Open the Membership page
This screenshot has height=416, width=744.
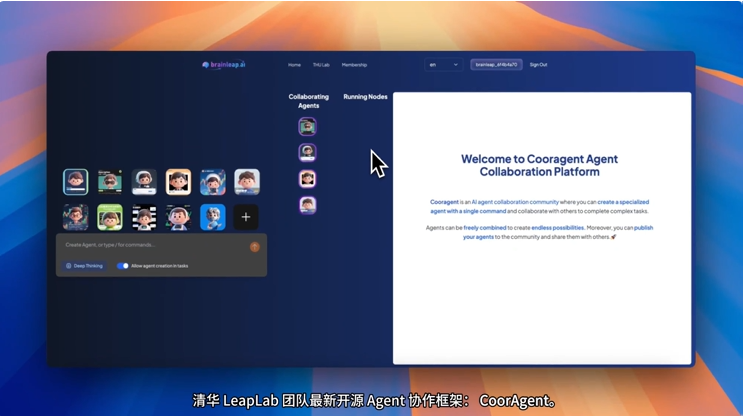click(x=354, y=65)
